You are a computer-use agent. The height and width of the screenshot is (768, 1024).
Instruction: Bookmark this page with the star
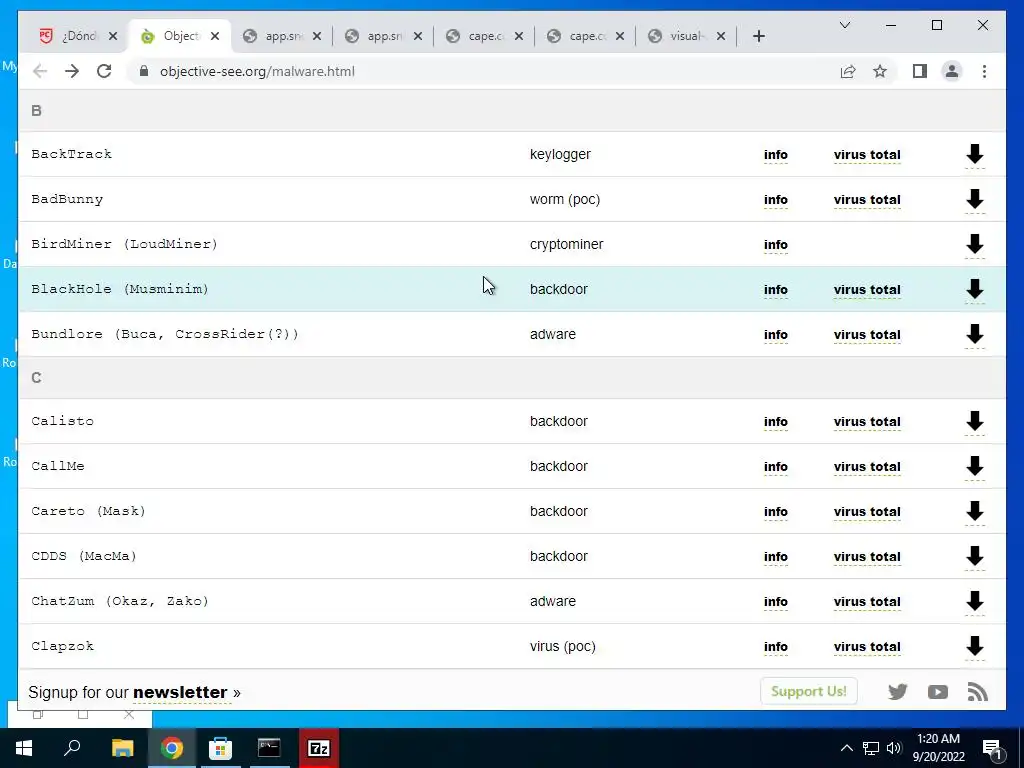pyautogui.click(x=880, y=71)
